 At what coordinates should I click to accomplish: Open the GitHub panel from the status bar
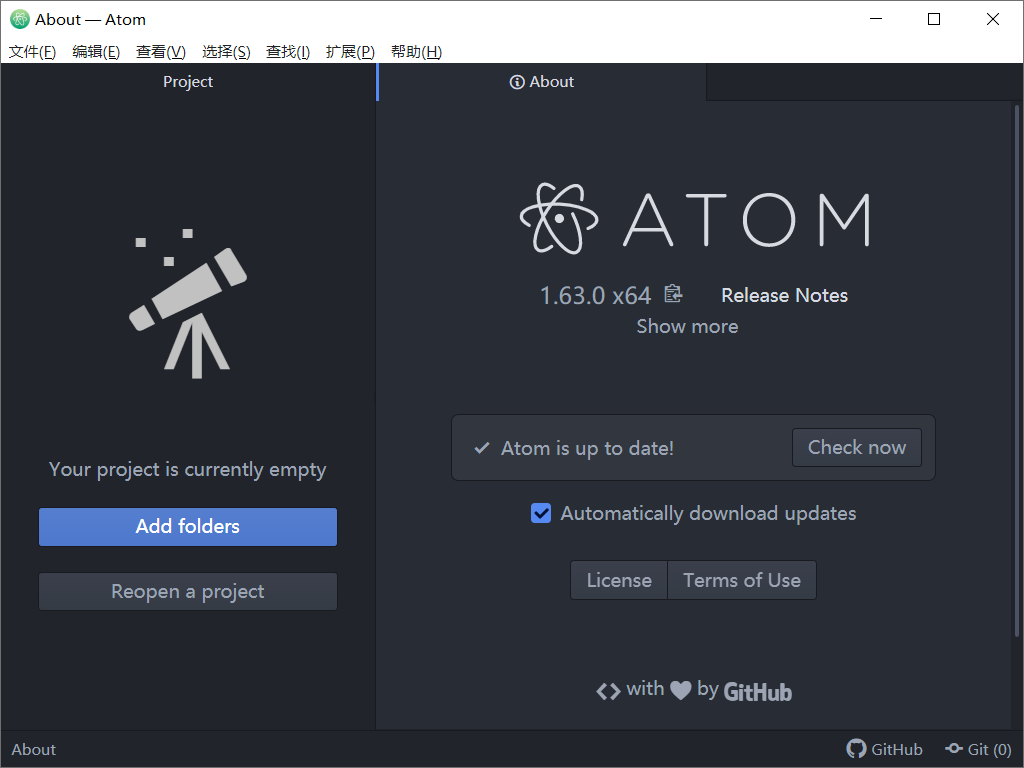(884, 749)
